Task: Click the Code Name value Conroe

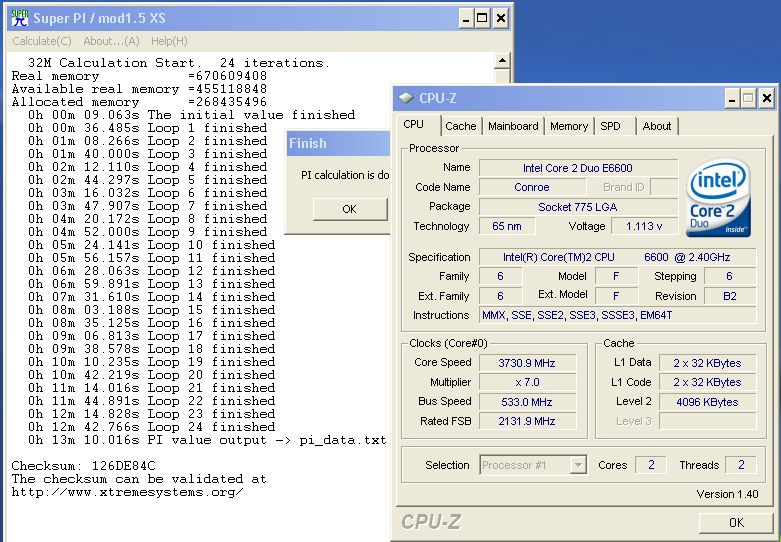Action: (532, 187)
